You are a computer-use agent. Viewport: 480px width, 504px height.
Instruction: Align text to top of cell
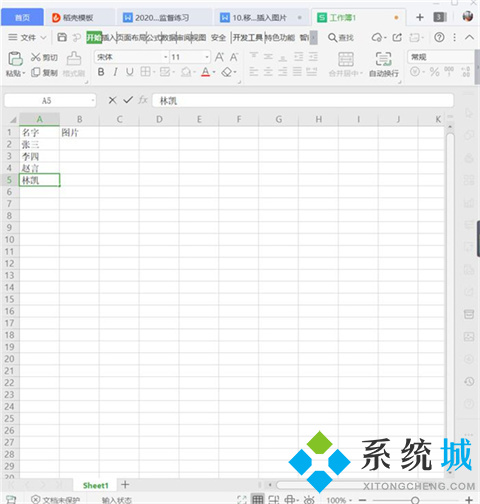click(x=254, y=56)
